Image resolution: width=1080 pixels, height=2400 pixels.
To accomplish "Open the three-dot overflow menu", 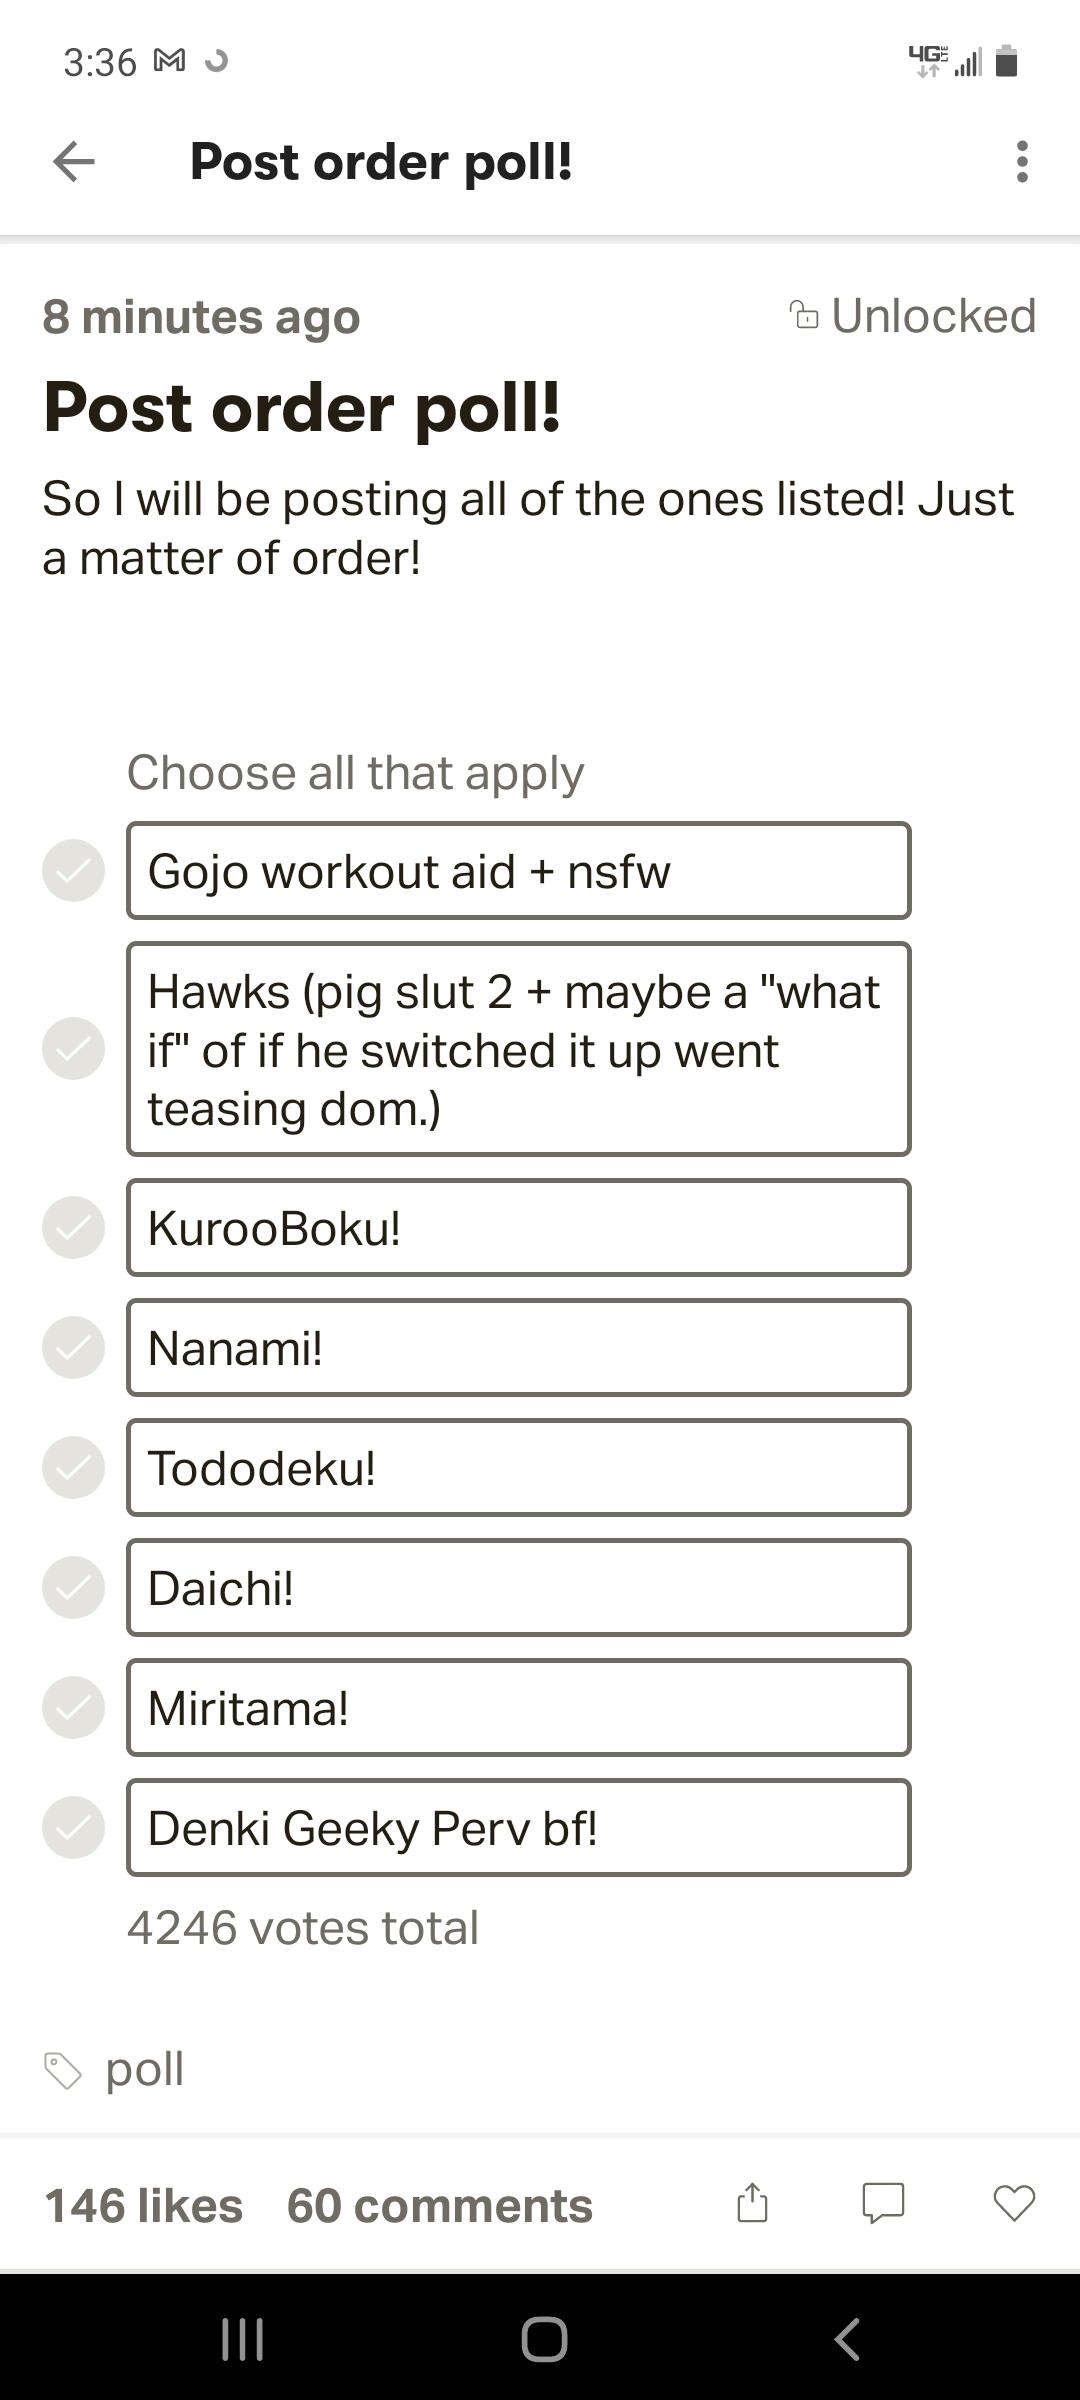I will 1021,162.
